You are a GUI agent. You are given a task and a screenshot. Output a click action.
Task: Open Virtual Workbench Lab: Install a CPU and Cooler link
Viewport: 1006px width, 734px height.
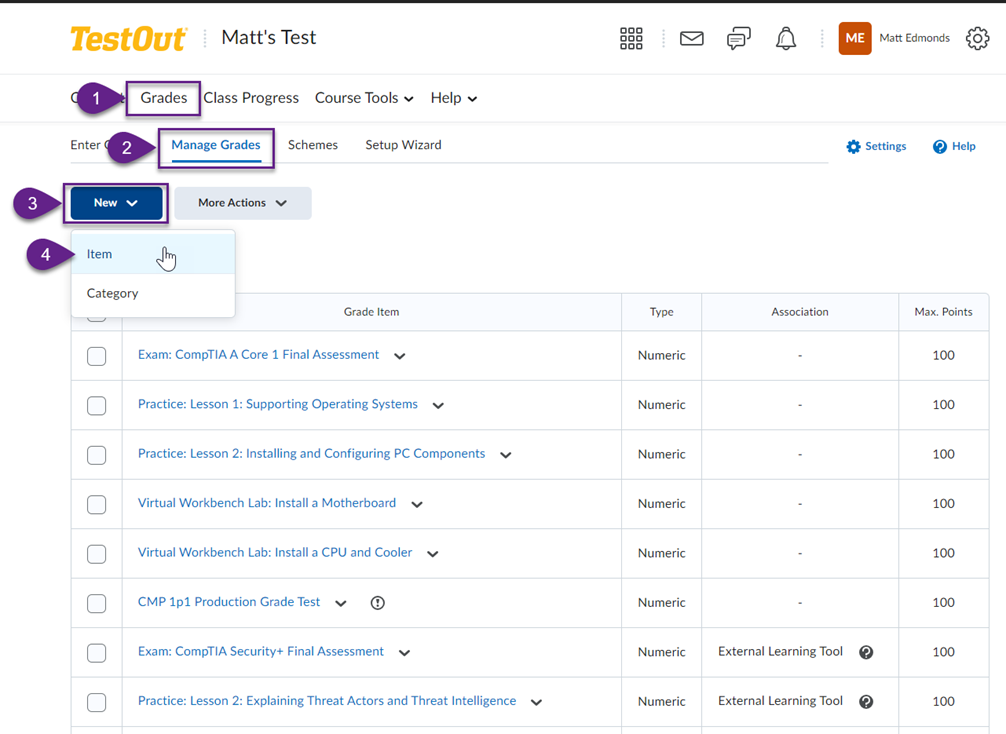(x=275, y=552)
